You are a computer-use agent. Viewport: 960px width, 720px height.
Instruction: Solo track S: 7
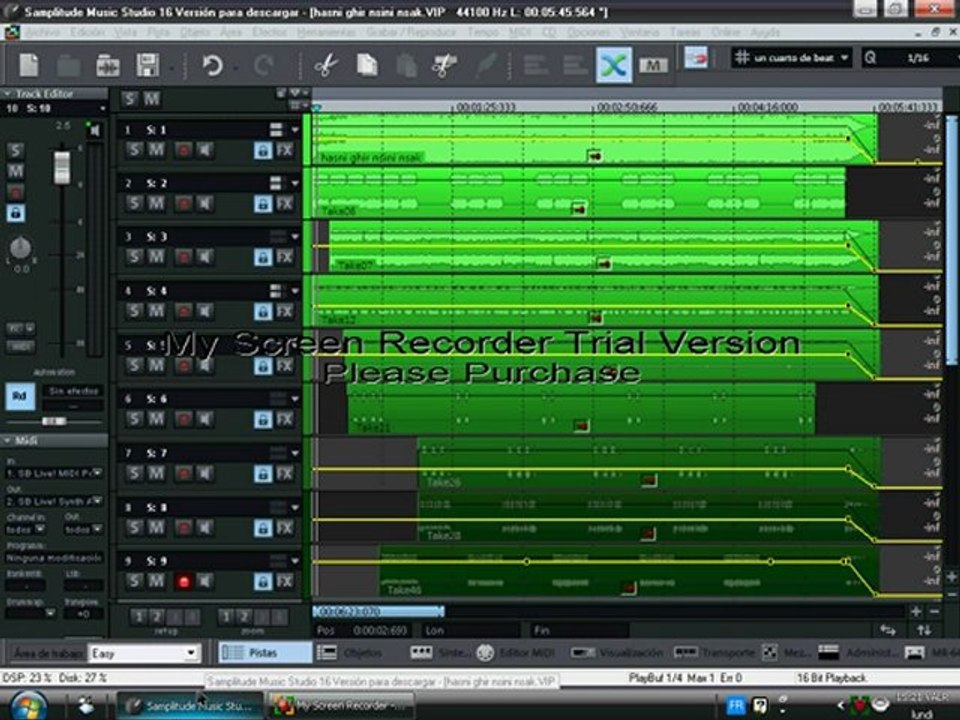(x=134, y=473)
